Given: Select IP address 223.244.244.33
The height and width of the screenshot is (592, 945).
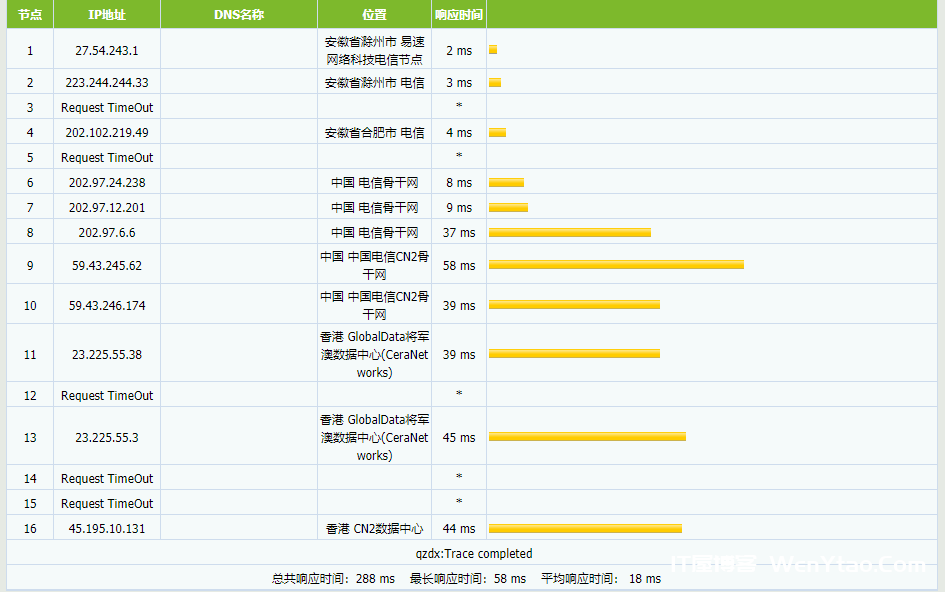Looking at the screenshot, I should point(107,83).
